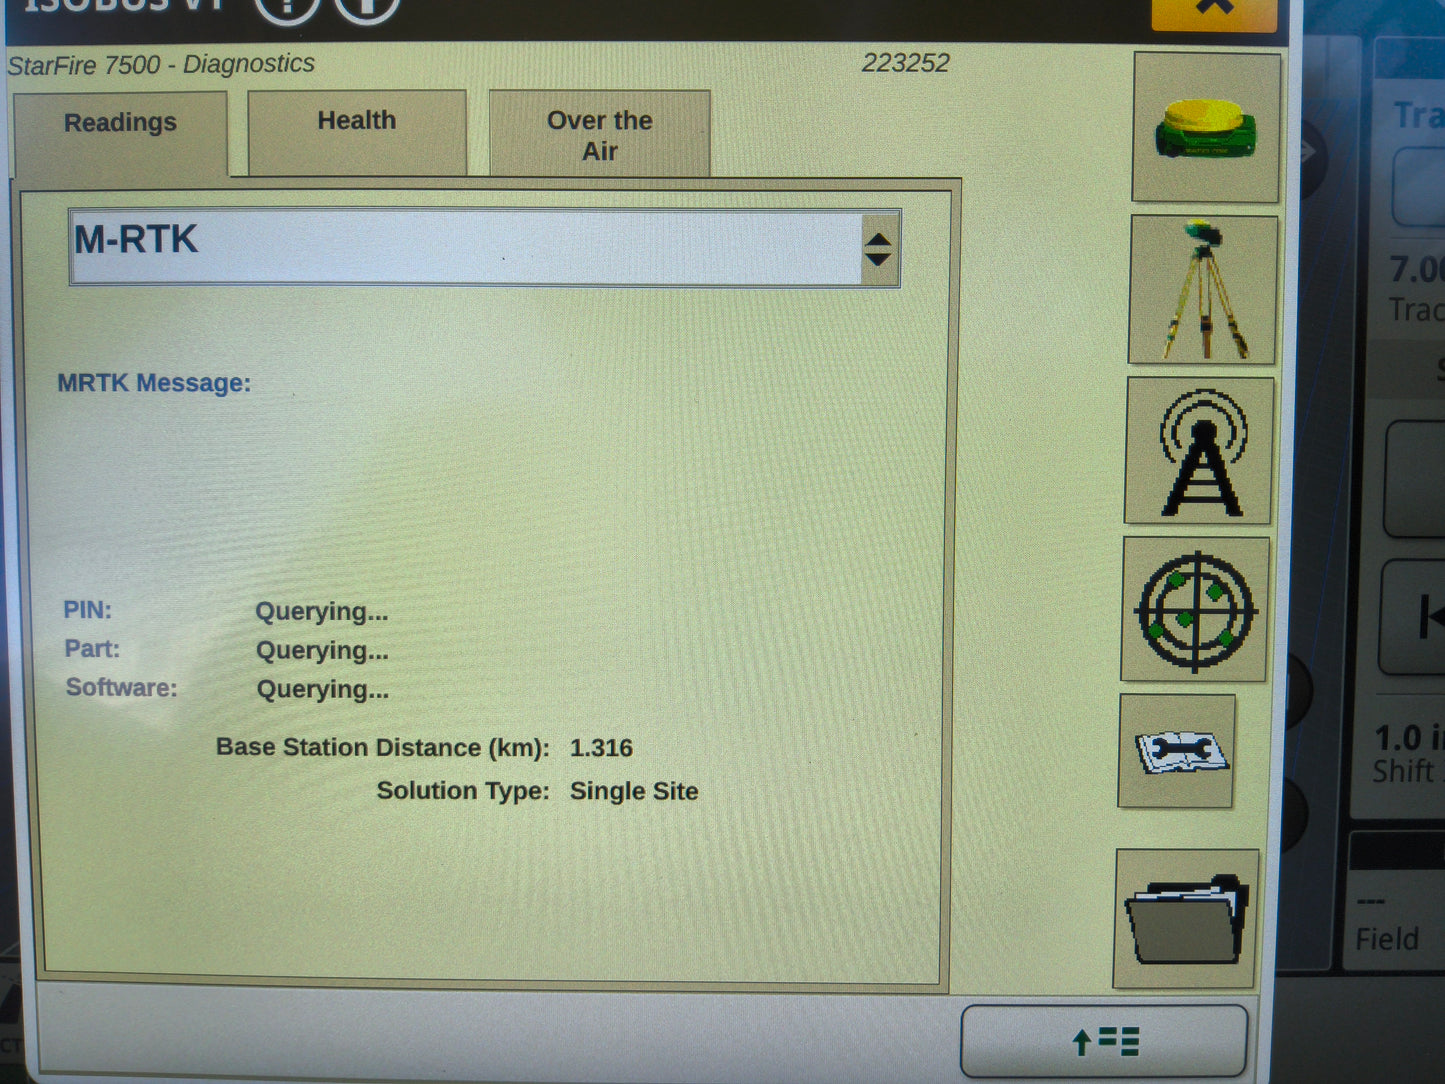Open the tripod base station setup icon
Image resolution: width=1445 pixels, height=1084 pixels.
tap(1203, 290)
